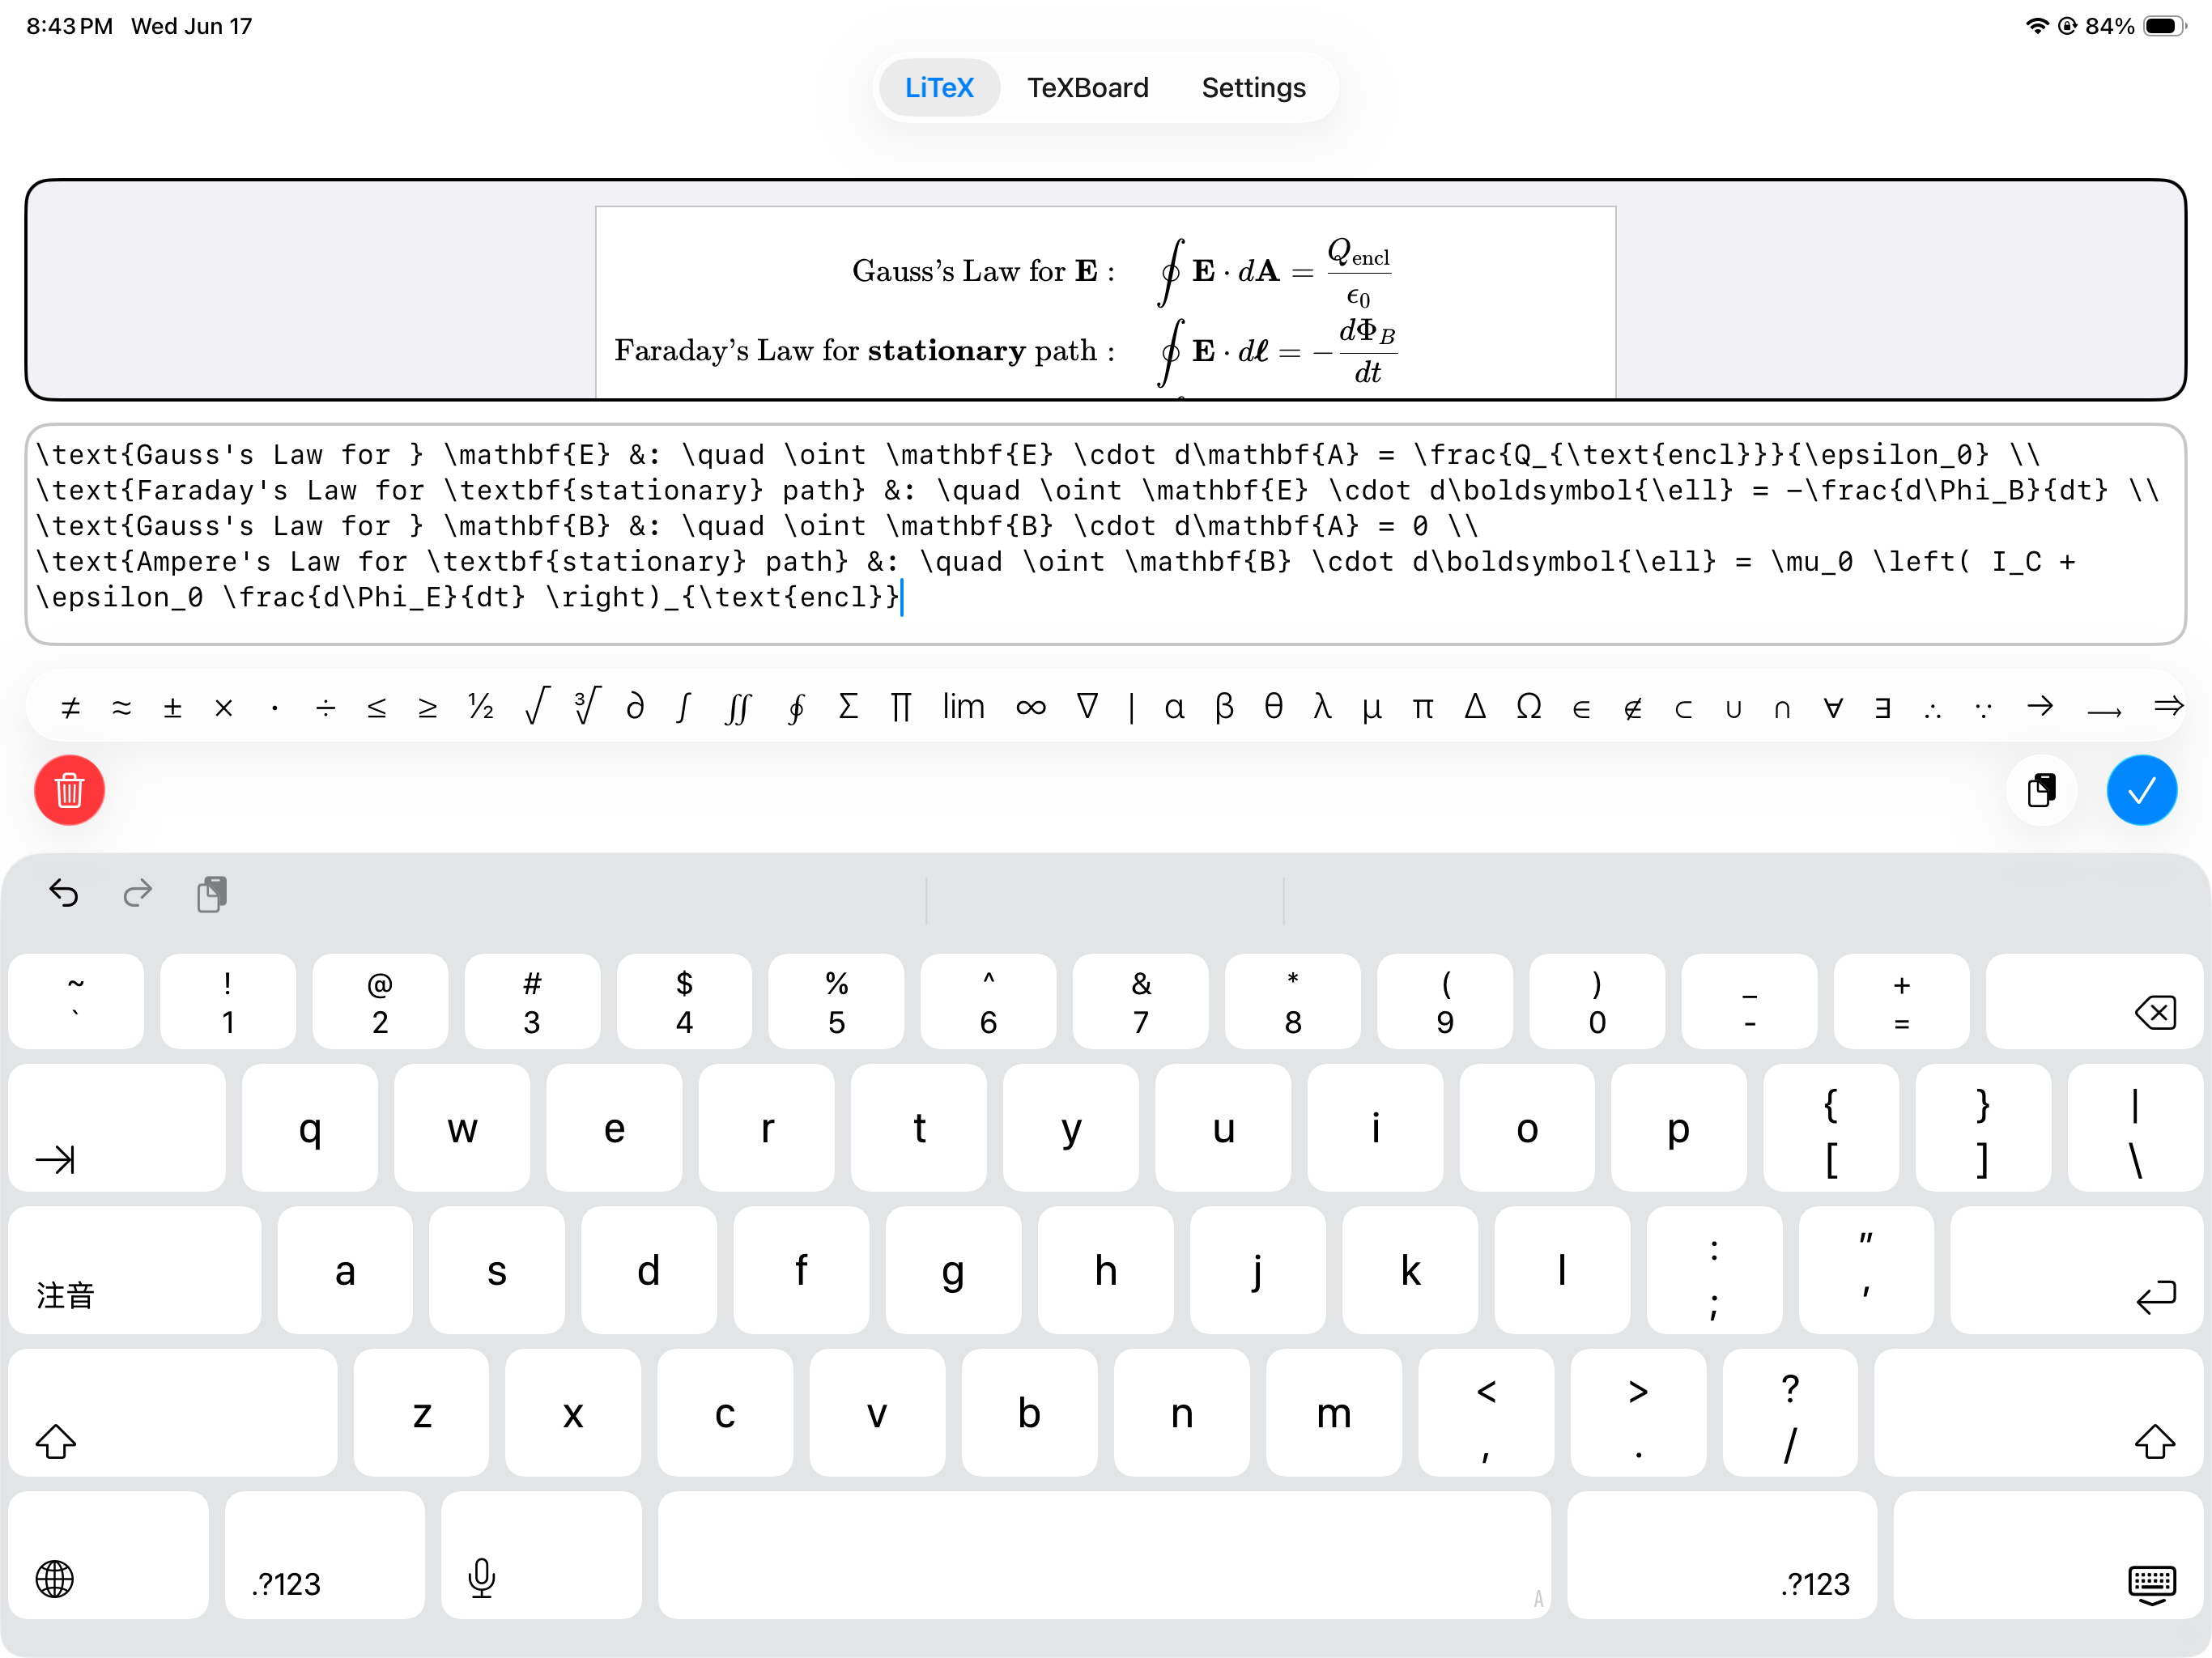The width and height of the screenshot is (2212, 1658).
Task: Insert the cube root symbol
Action: (x=586, y=706)
